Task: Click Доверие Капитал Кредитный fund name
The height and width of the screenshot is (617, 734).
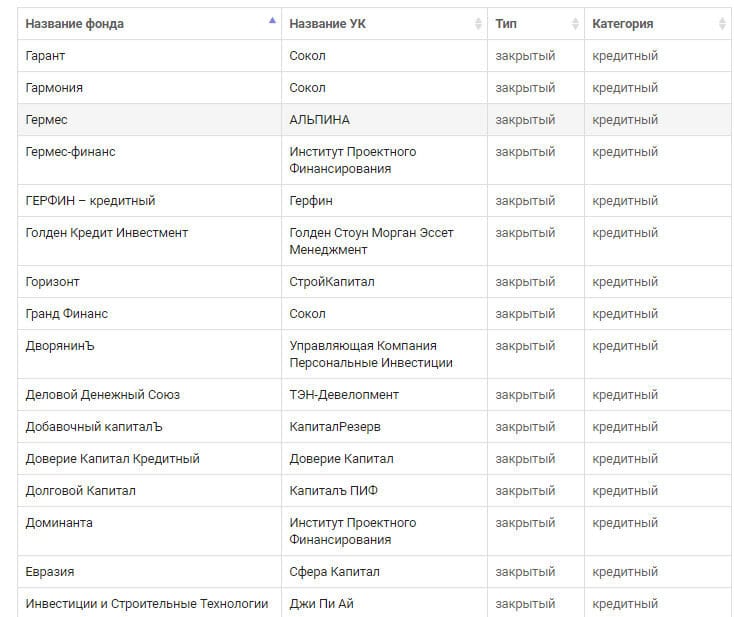Action: 112,459
